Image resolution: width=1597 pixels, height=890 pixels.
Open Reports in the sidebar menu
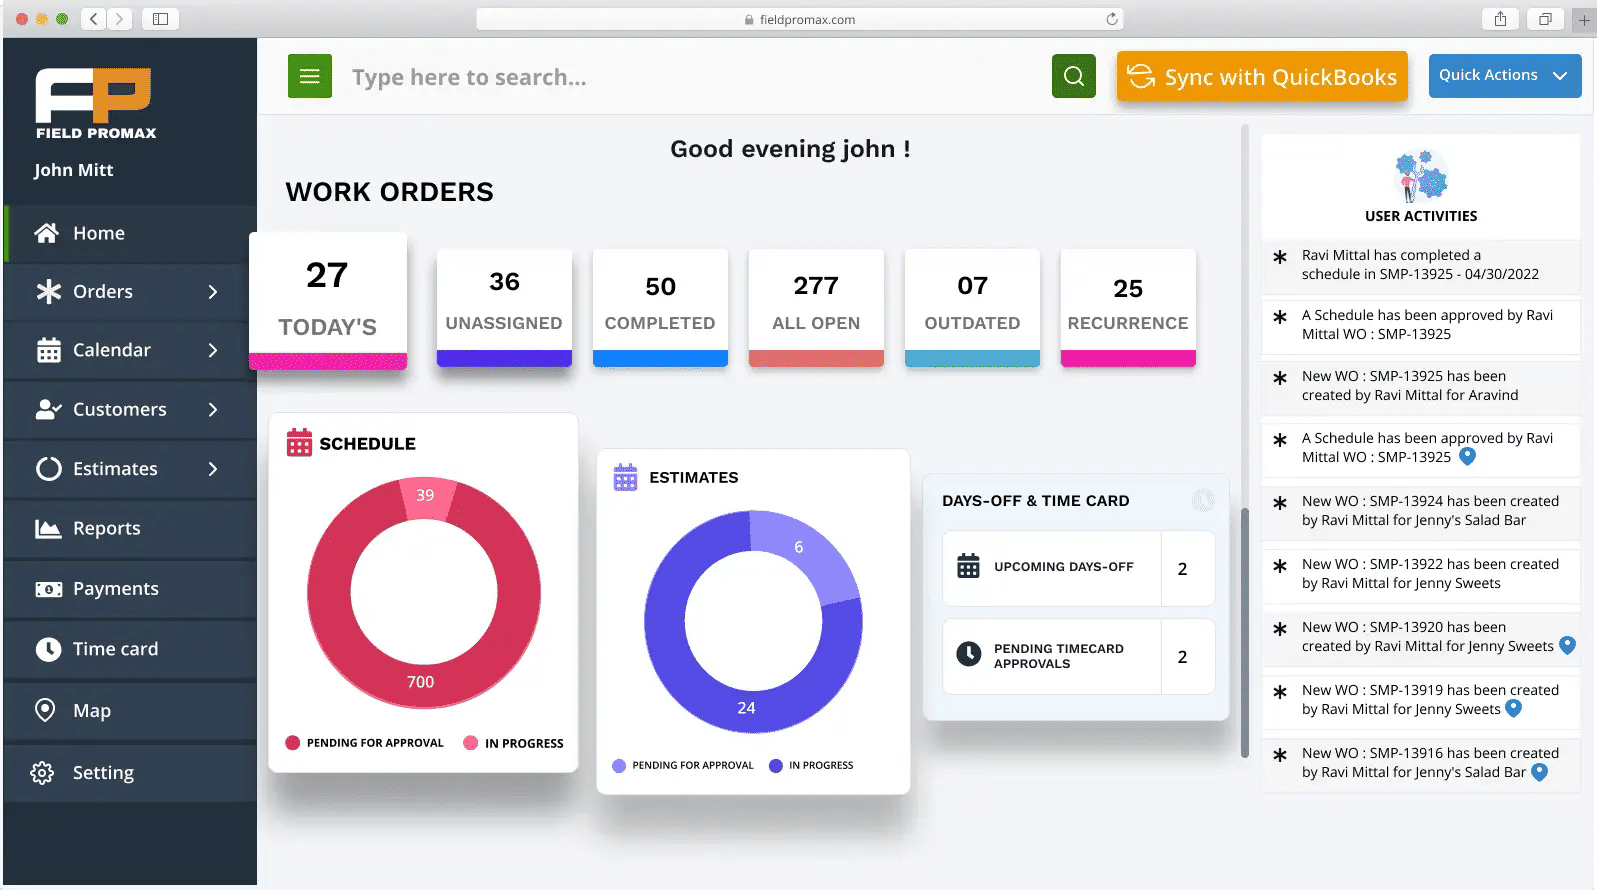click(130, 528)
